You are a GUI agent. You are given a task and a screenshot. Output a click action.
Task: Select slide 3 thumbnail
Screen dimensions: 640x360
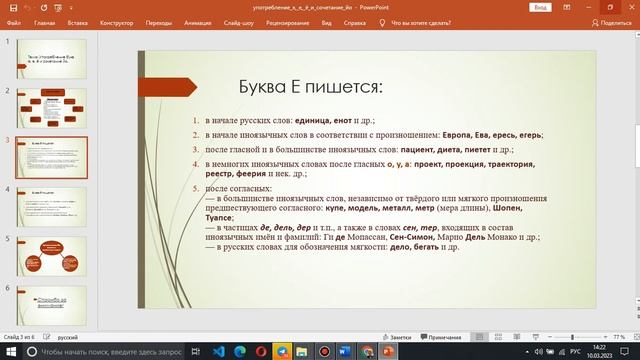(x=51, y=158)
